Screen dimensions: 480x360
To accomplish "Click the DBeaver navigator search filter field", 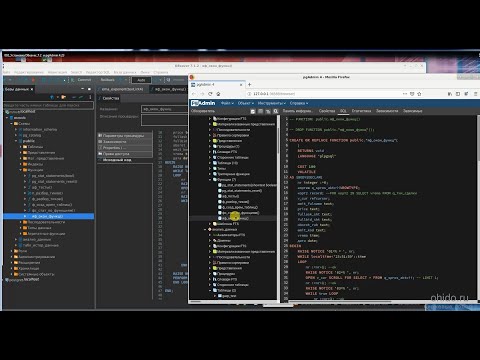I will click(x=49, y=105).
